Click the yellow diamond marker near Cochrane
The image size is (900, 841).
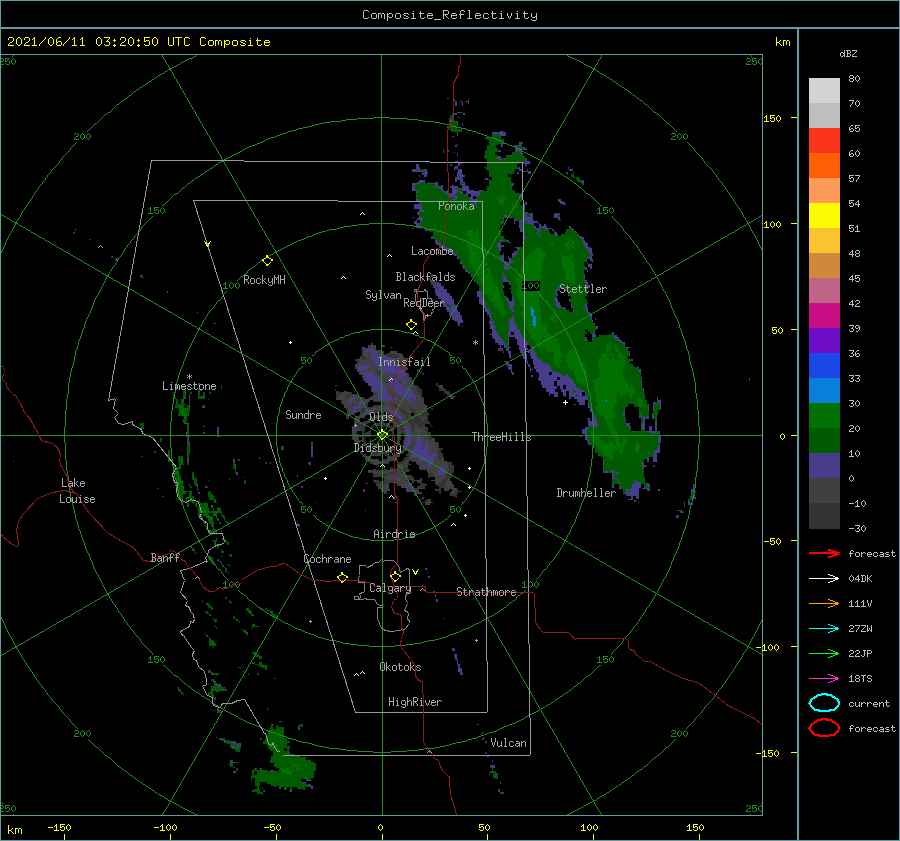[x=342, y=577]
